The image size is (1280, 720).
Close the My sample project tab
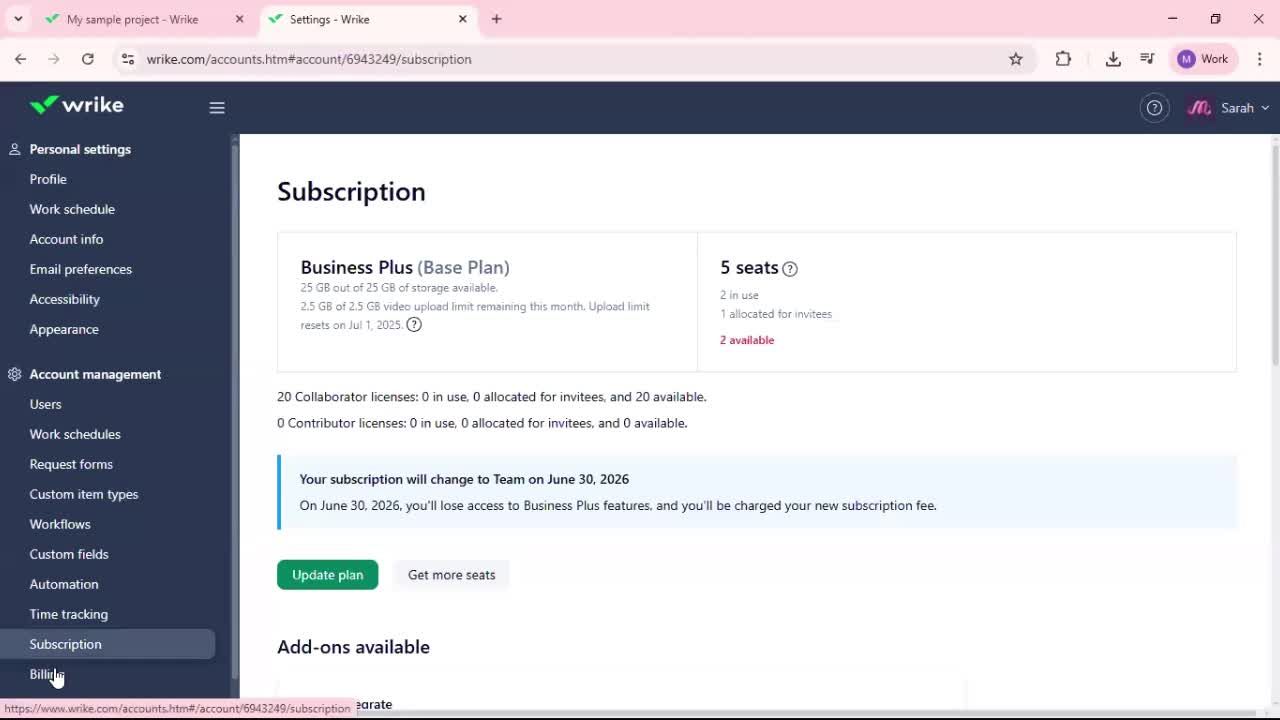click(239, 19)
